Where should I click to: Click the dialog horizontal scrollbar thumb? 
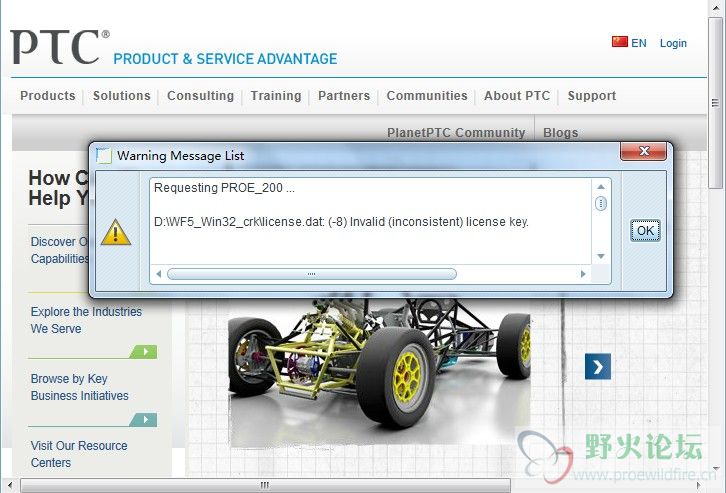click(312, 274)
